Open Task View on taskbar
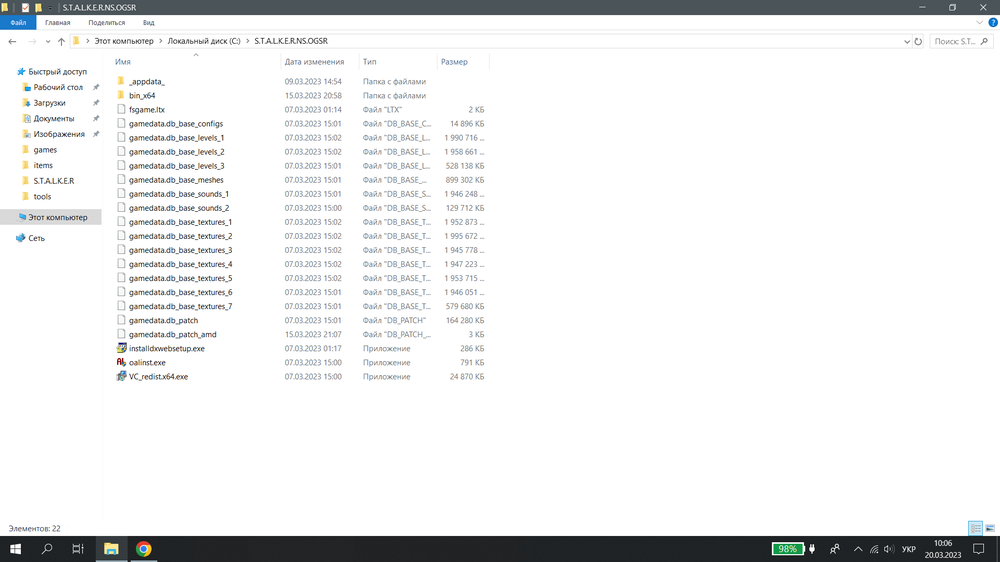1000x562 pixels. click(78, 549)
